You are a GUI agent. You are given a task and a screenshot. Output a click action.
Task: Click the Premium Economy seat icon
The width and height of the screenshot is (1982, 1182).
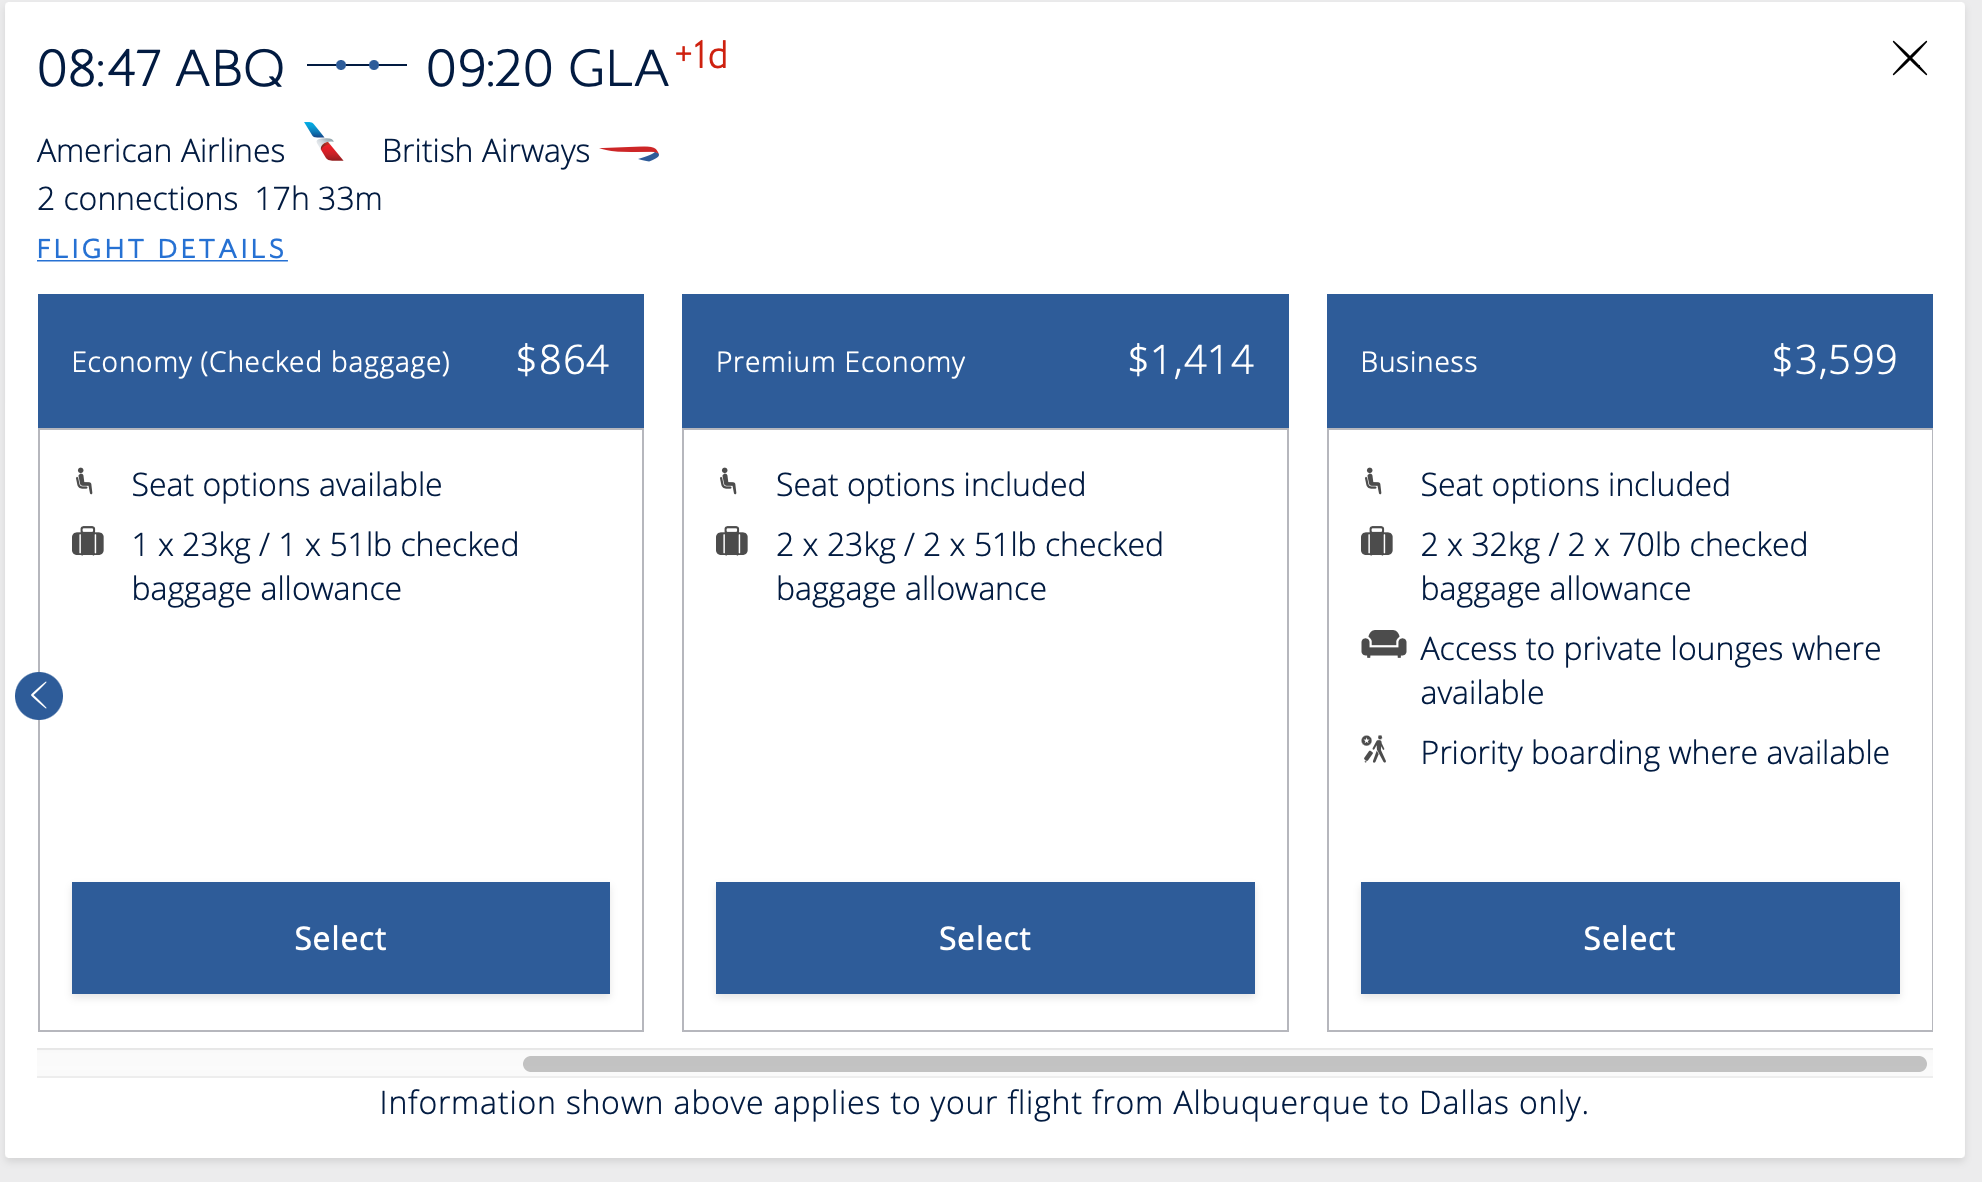[729, 482]
